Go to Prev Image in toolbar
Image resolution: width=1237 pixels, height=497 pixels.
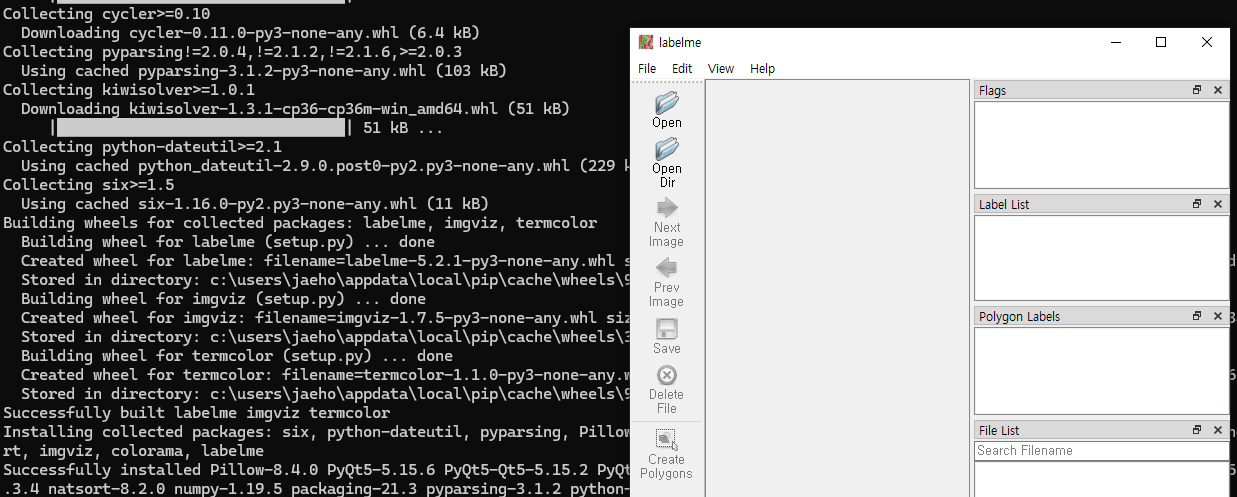pos(667,282)
